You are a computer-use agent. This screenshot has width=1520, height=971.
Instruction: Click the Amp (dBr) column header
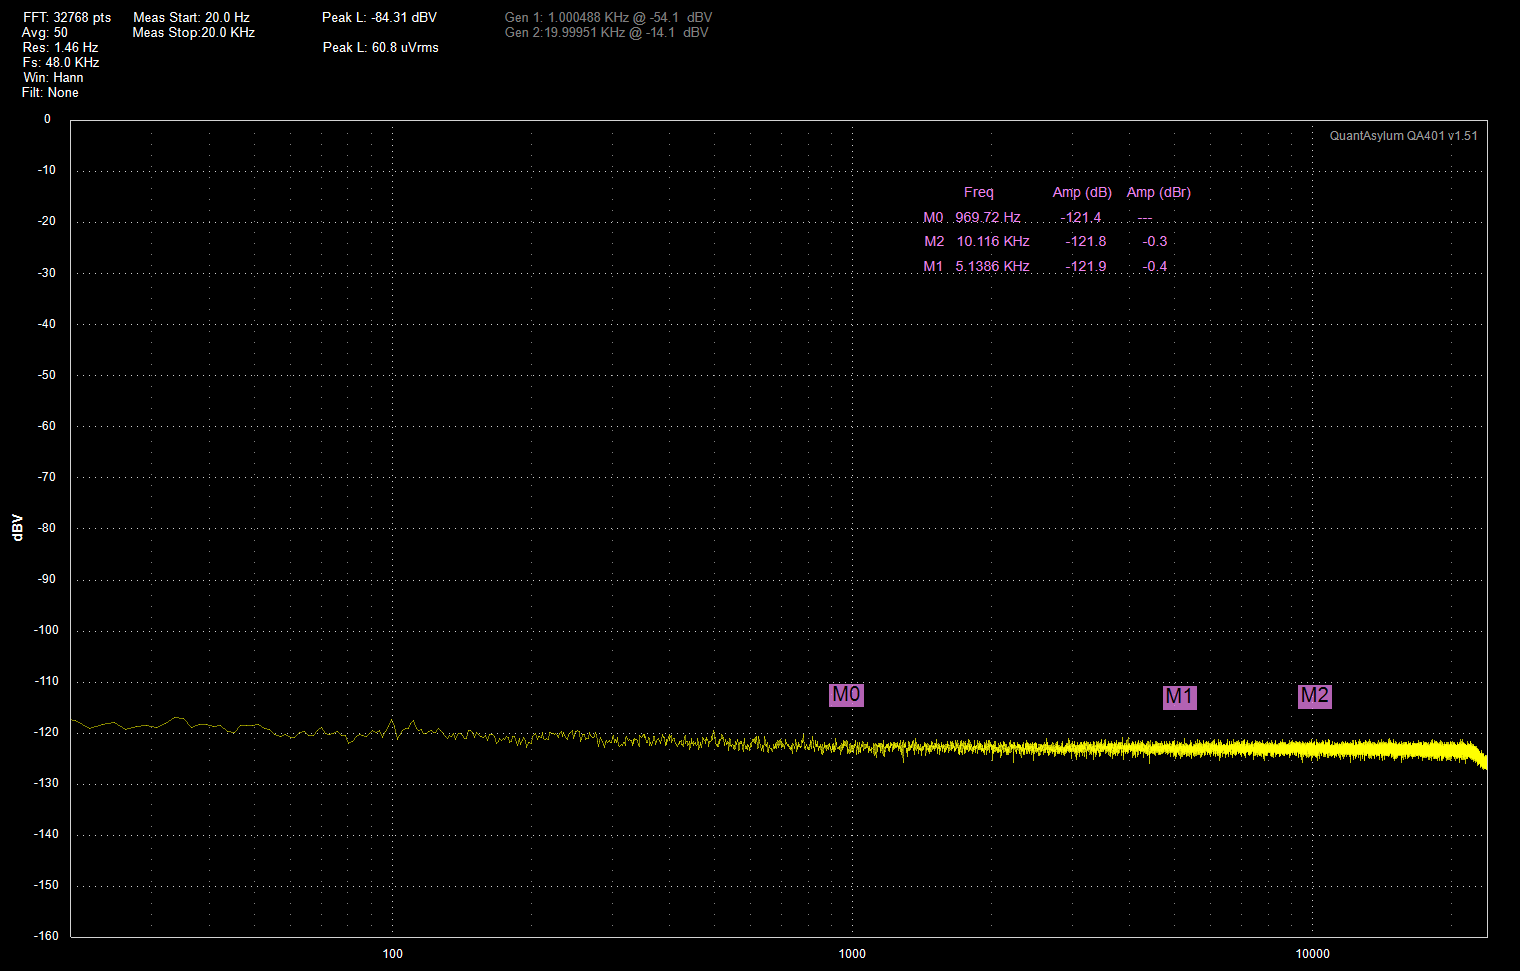click(x=1159, y=192)
